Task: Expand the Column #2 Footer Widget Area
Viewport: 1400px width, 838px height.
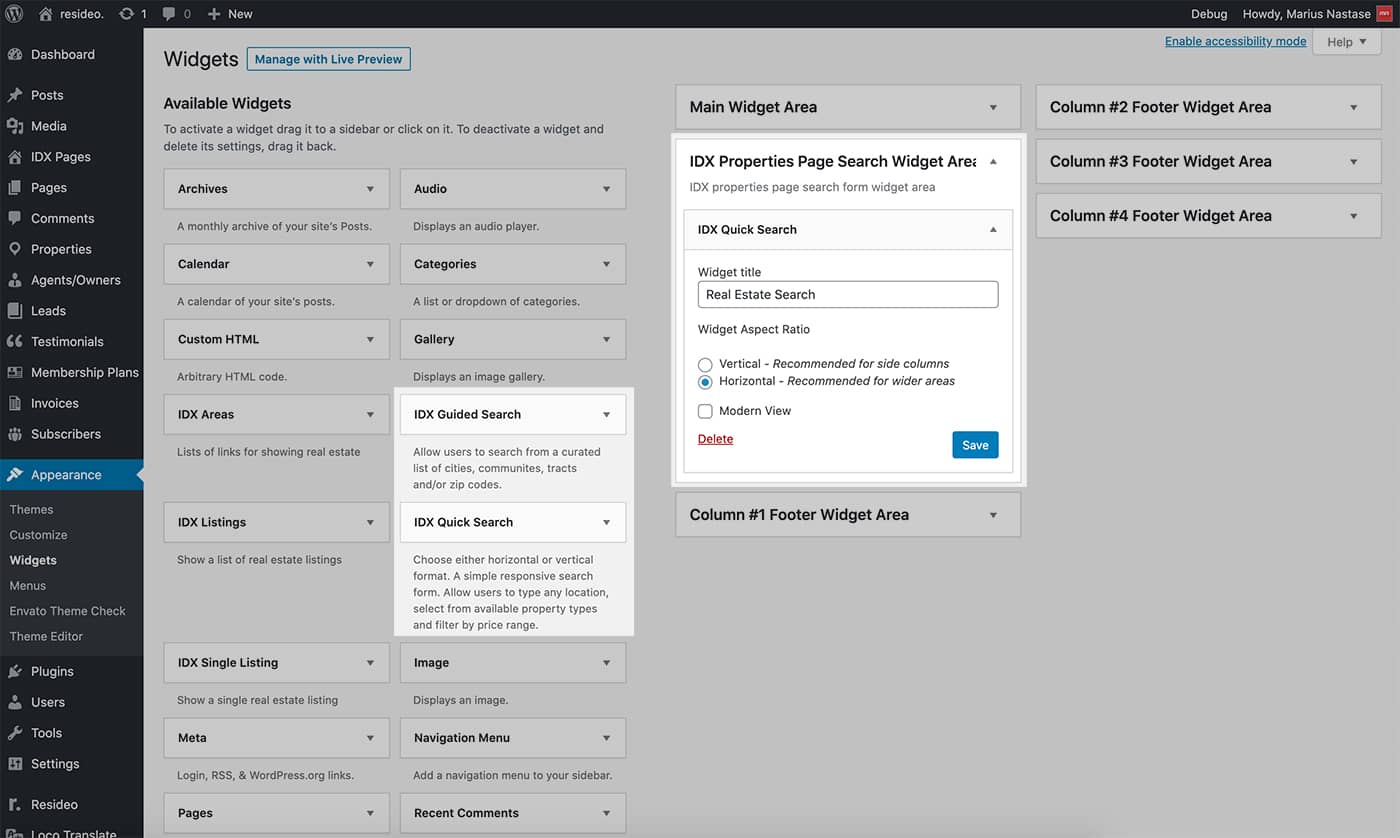Action: point(1353,107)
